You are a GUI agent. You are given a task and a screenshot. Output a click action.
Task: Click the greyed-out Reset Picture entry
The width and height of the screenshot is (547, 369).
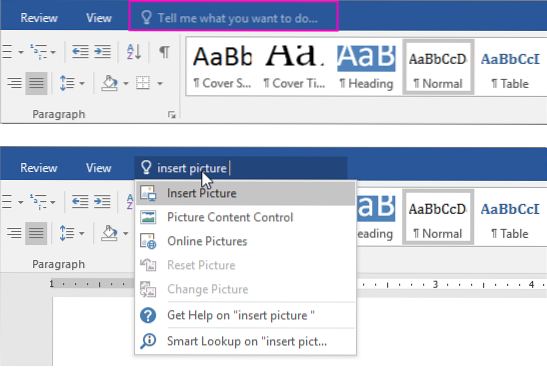point(245,265)
